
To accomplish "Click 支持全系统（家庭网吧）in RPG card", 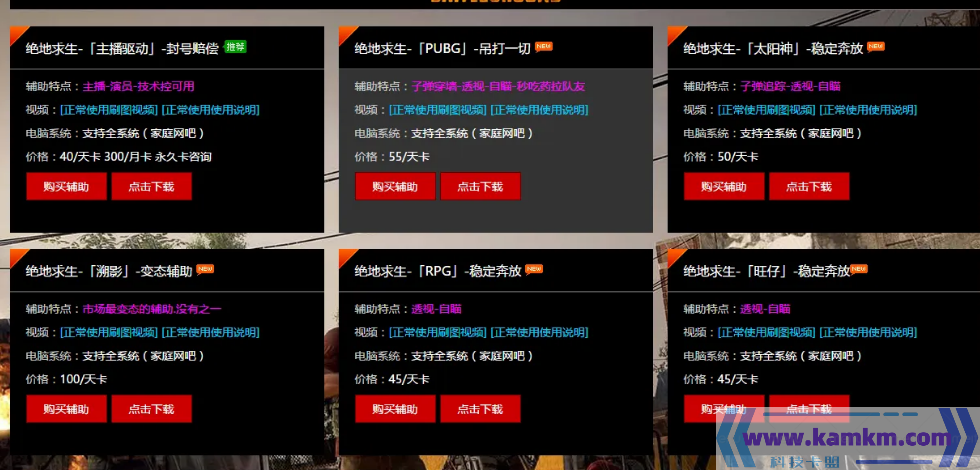I will (472, 356).
